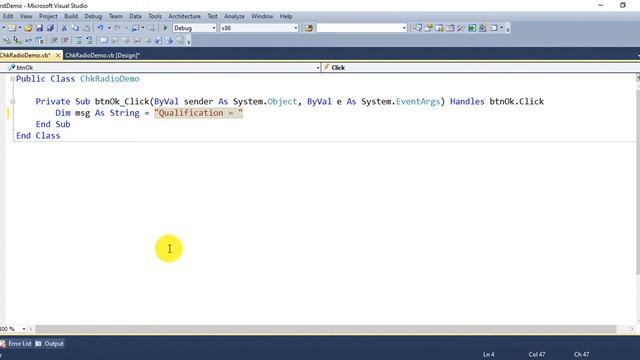Viewport: 640px width, 360px height.
Task: Click the Display Quick Info icon
Action: [28, 40]
